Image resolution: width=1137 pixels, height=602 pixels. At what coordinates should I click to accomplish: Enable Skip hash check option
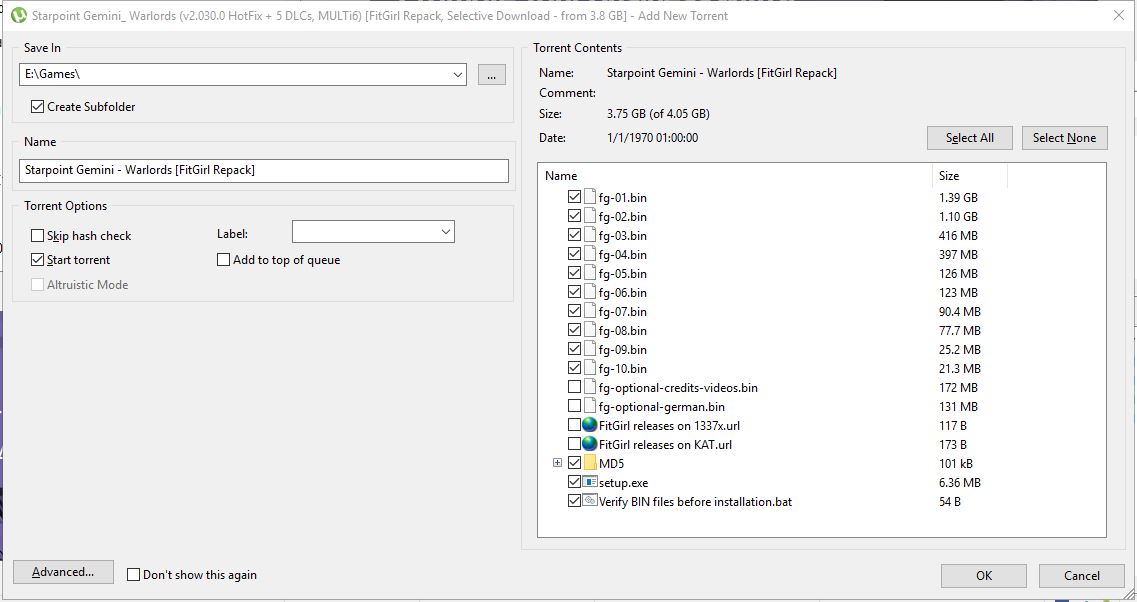click(38, 236)
